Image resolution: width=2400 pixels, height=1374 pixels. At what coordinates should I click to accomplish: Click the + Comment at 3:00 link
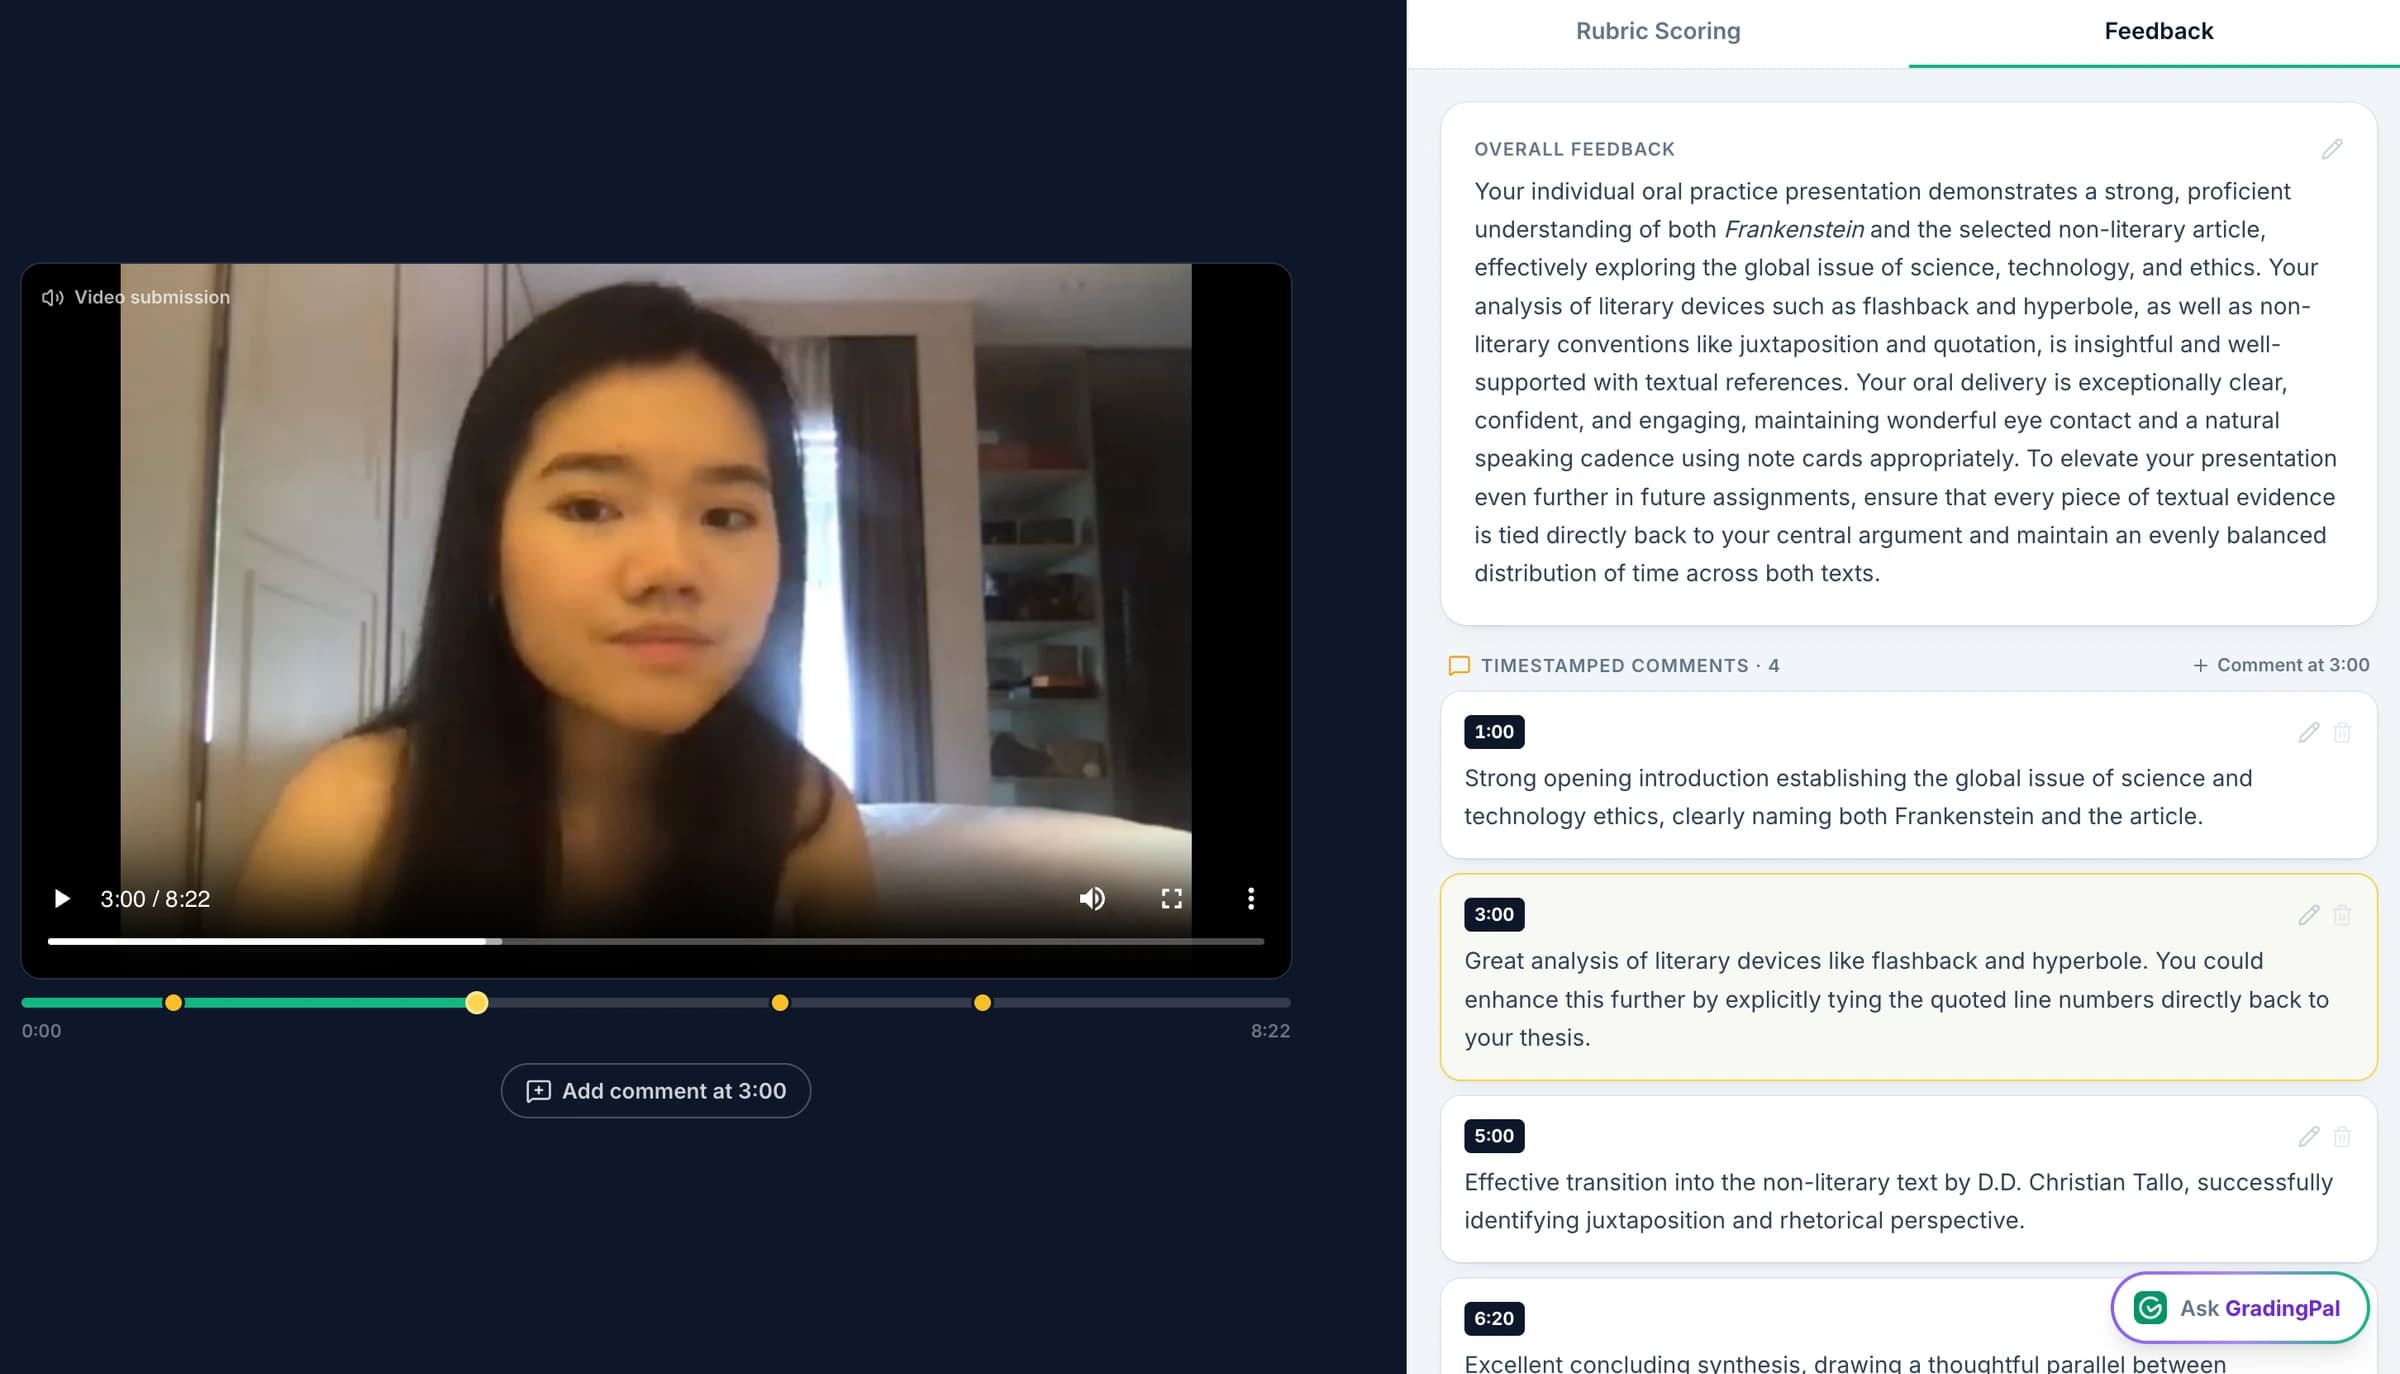(2281, 665)
